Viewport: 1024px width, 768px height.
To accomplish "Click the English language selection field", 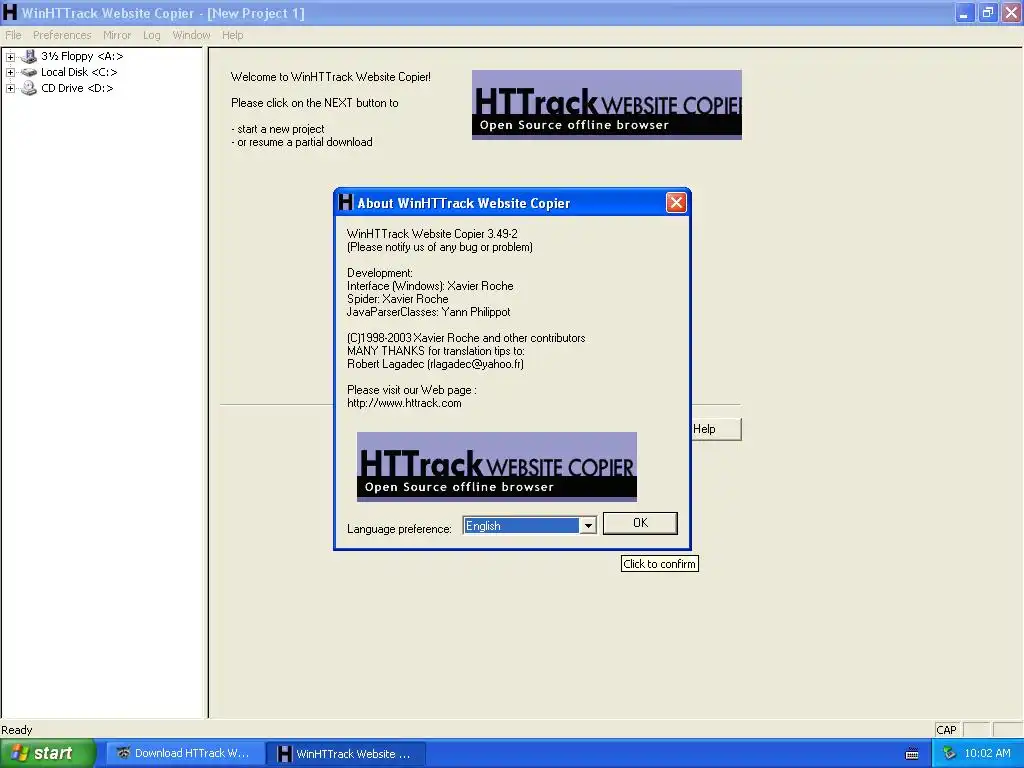I will click(521, 526).
